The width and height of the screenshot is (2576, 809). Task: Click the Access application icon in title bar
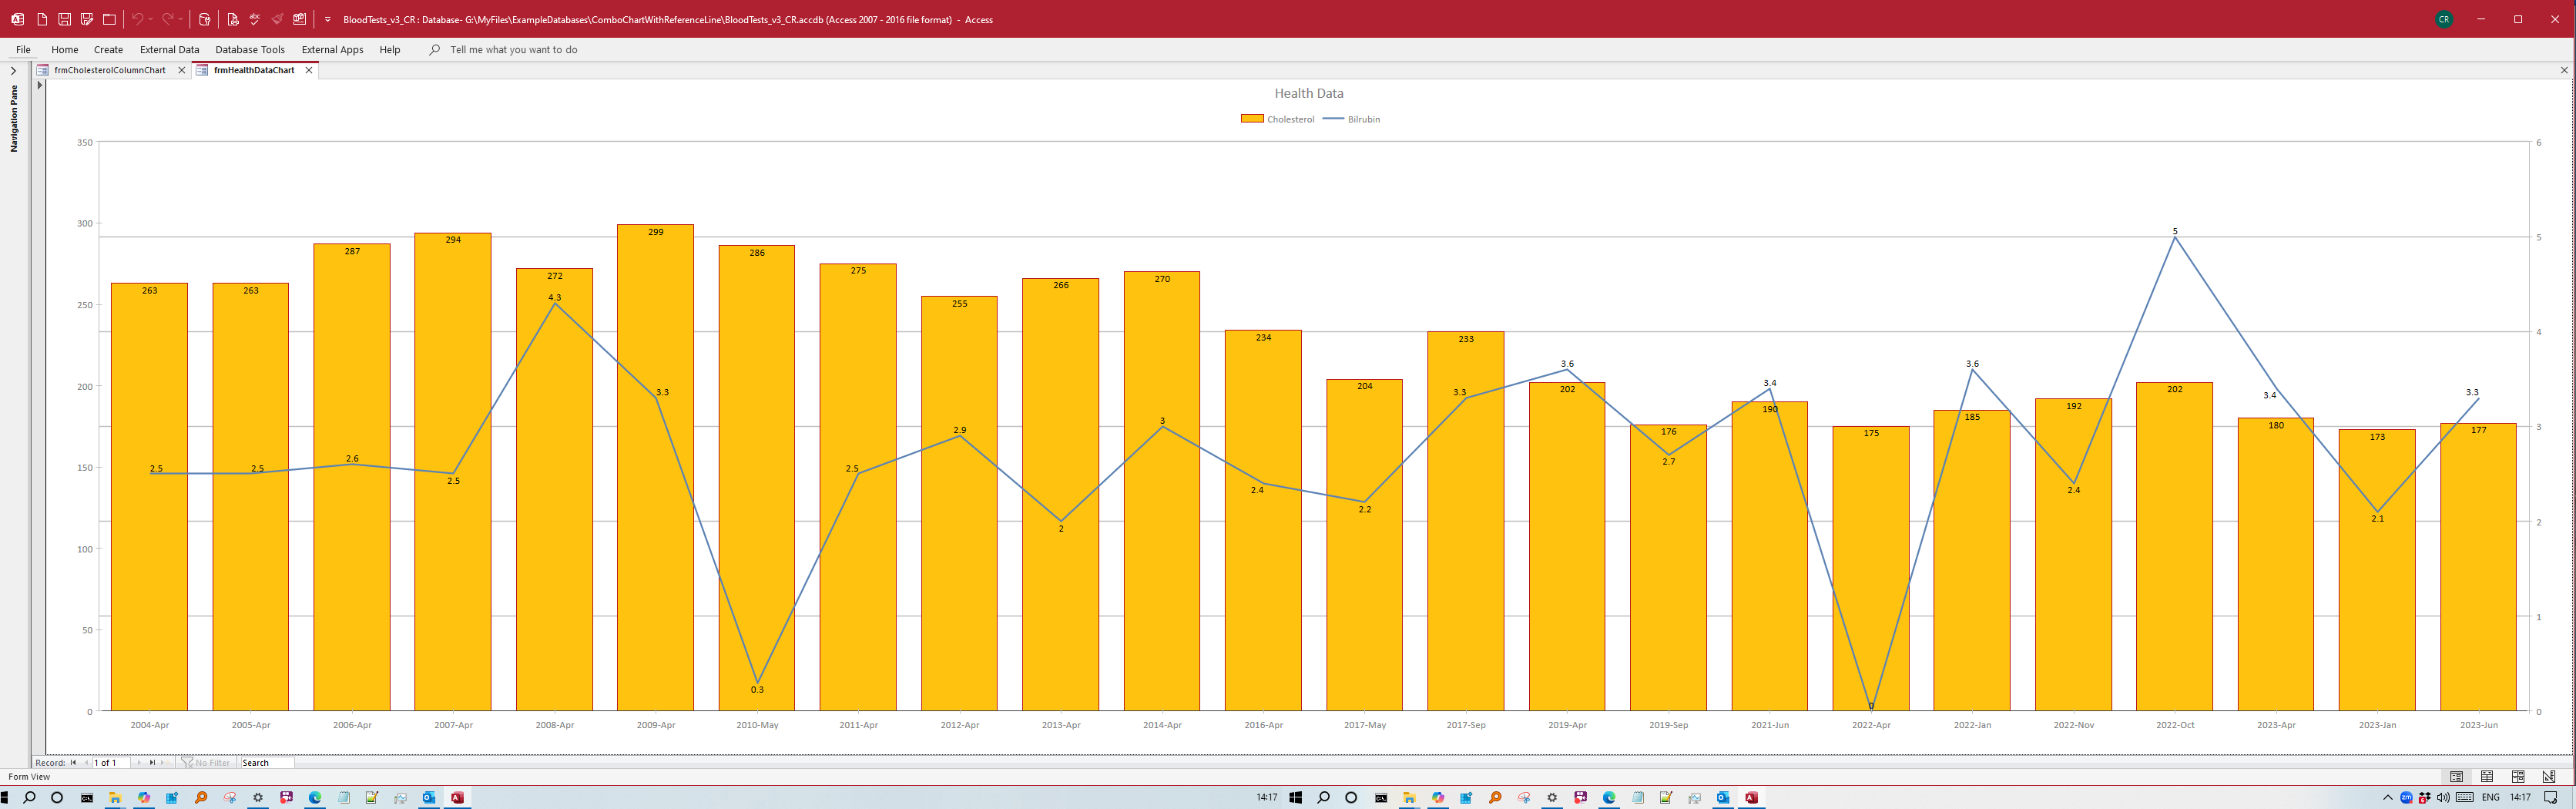17,19
